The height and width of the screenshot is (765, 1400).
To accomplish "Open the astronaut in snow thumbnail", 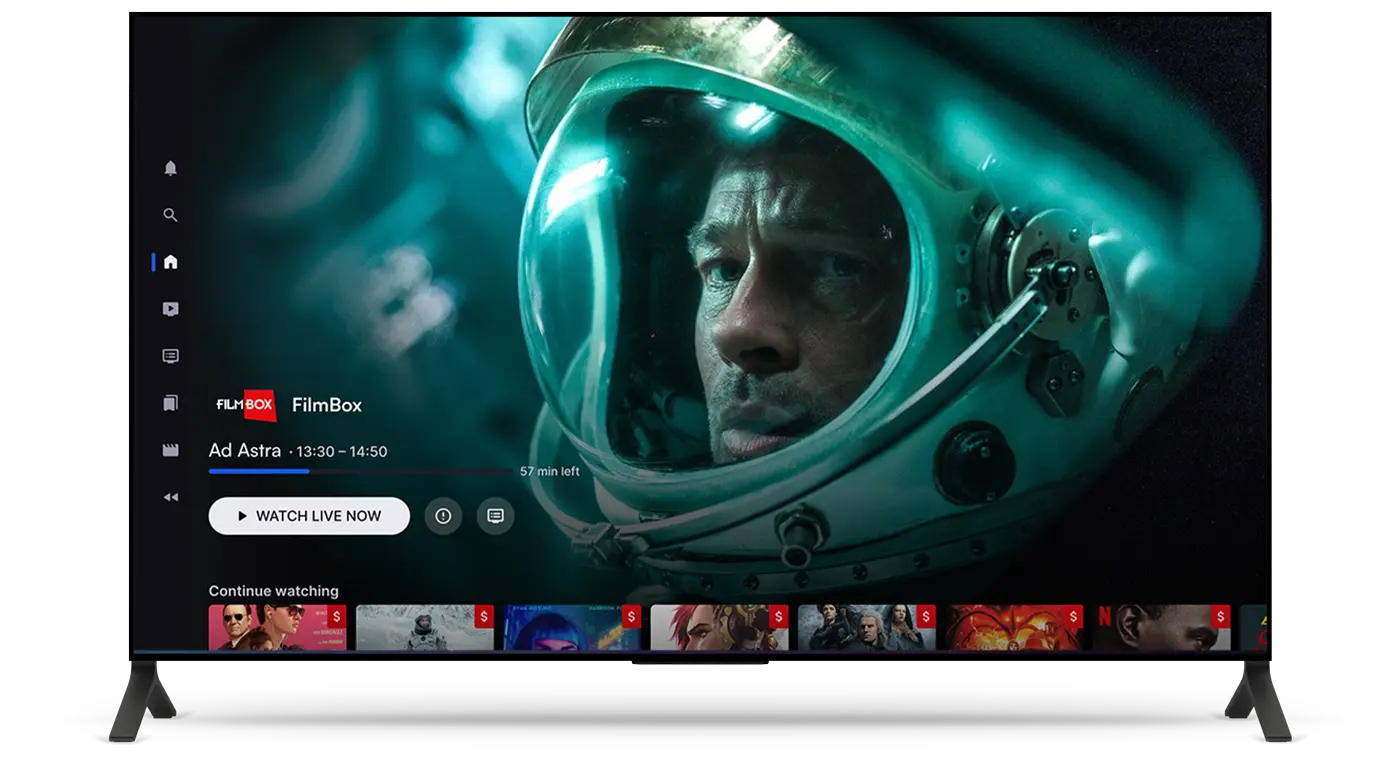I will 424,627.
